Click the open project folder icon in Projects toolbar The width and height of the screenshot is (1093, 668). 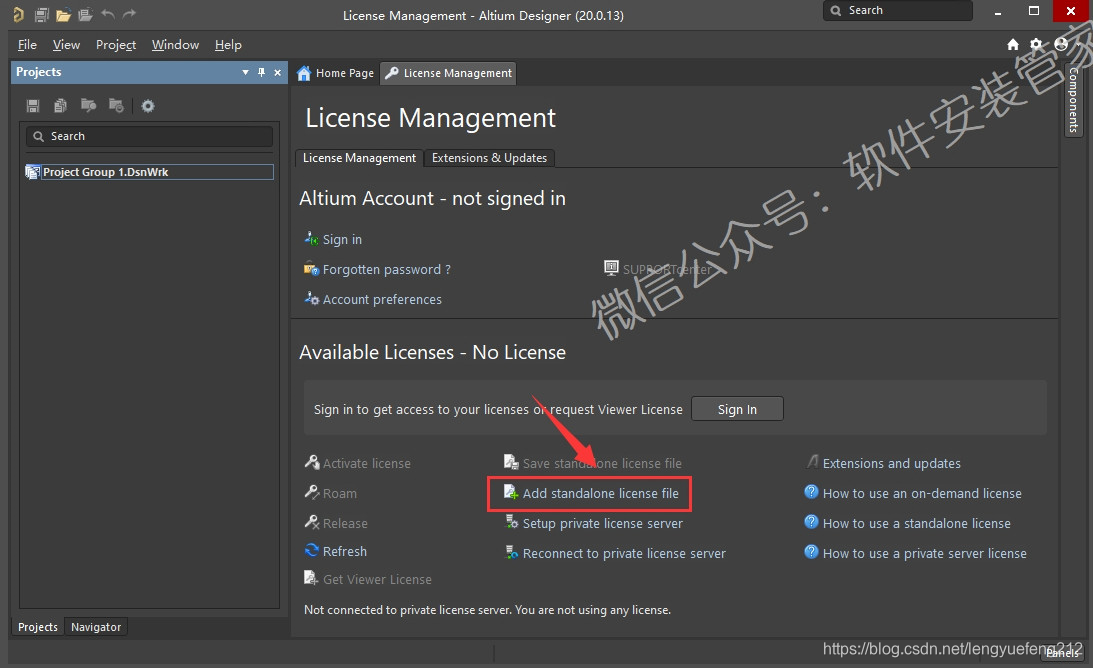[89, 106]
